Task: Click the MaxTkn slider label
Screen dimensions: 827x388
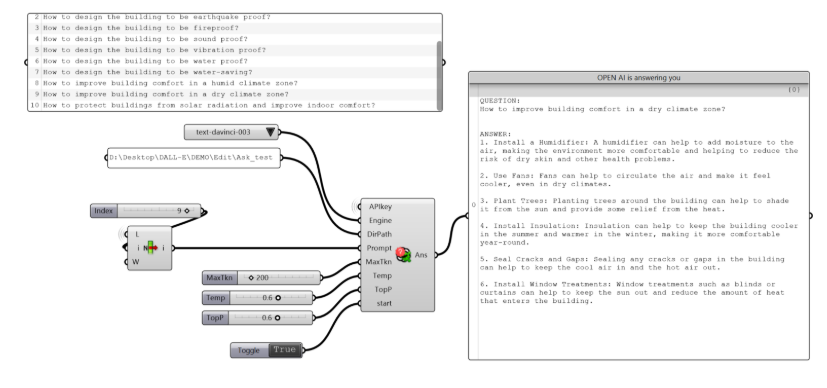Action: click(220, 277)
